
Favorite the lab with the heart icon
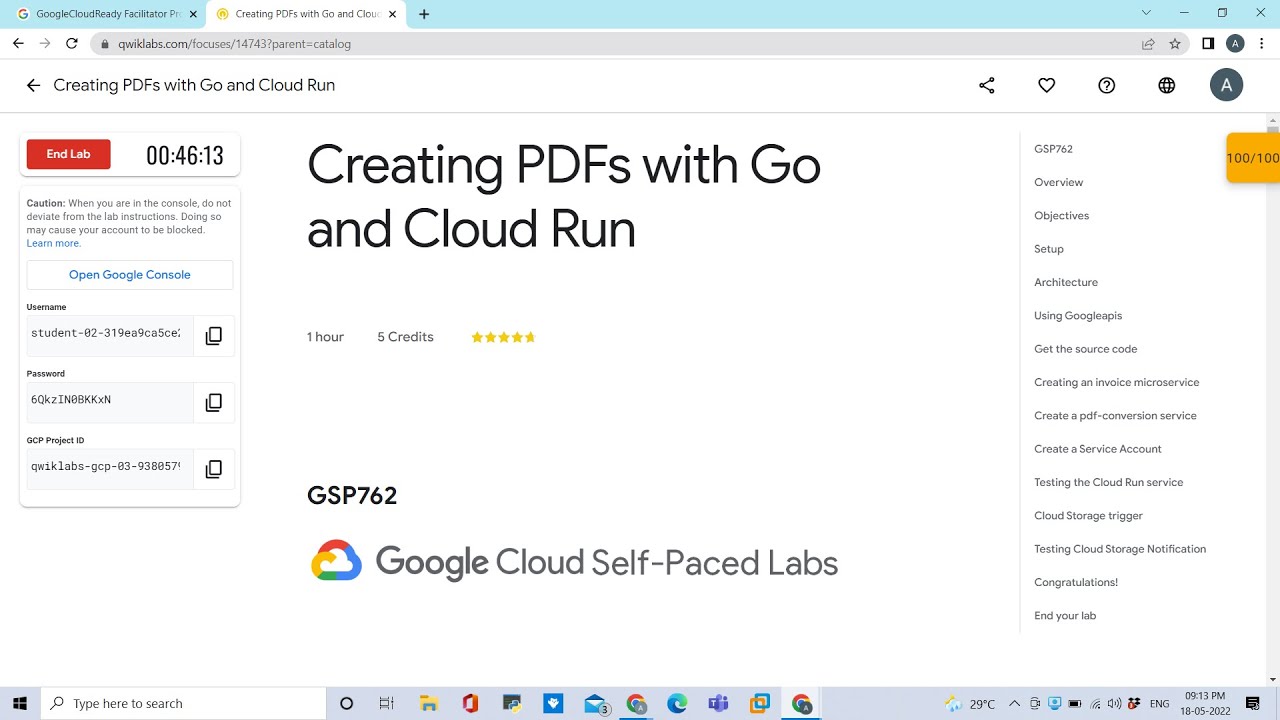pyautogui.click(x=1047, y=86)
